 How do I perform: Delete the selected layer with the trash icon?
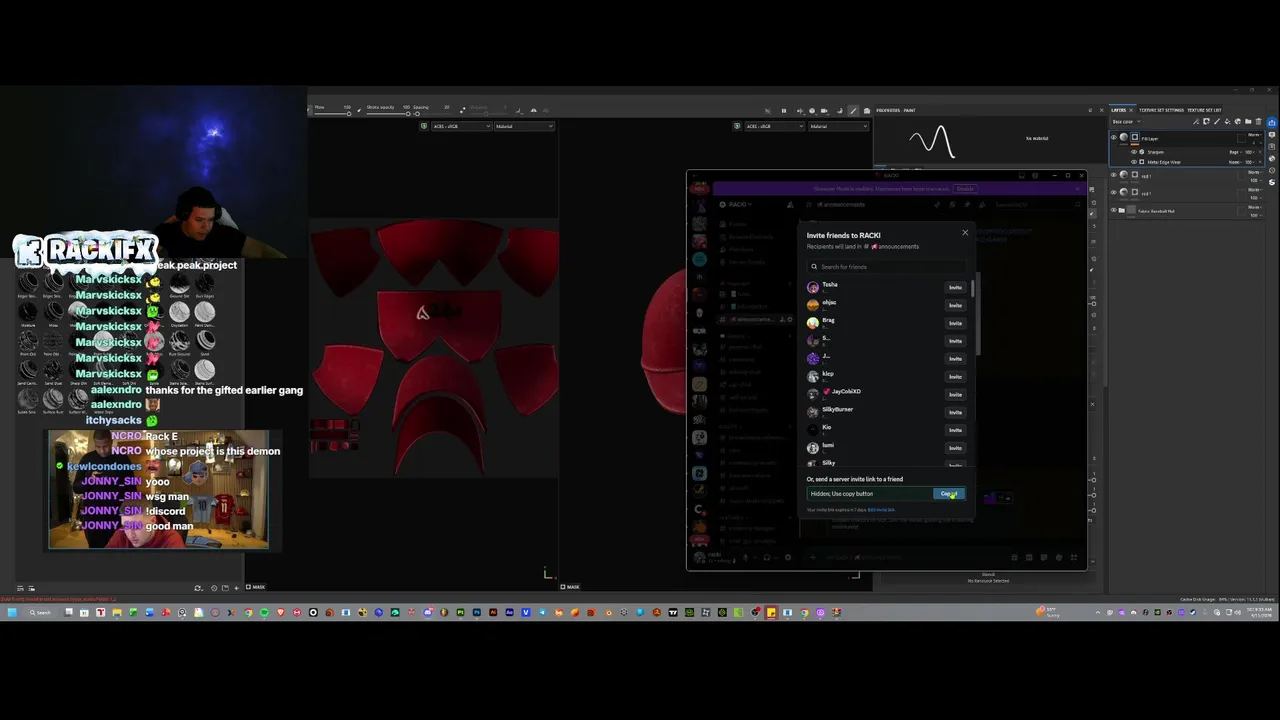pos(1258,121)
